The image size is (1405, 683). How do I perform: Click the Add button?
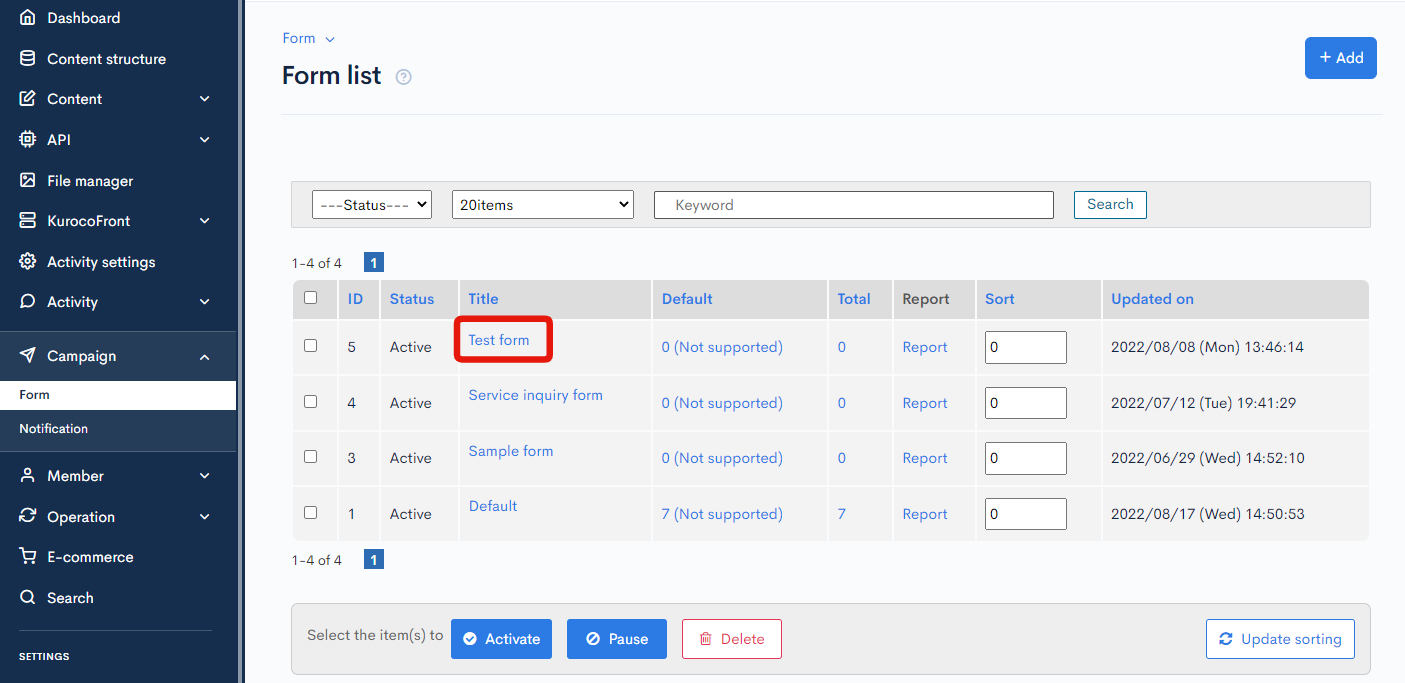(1341, 58)
